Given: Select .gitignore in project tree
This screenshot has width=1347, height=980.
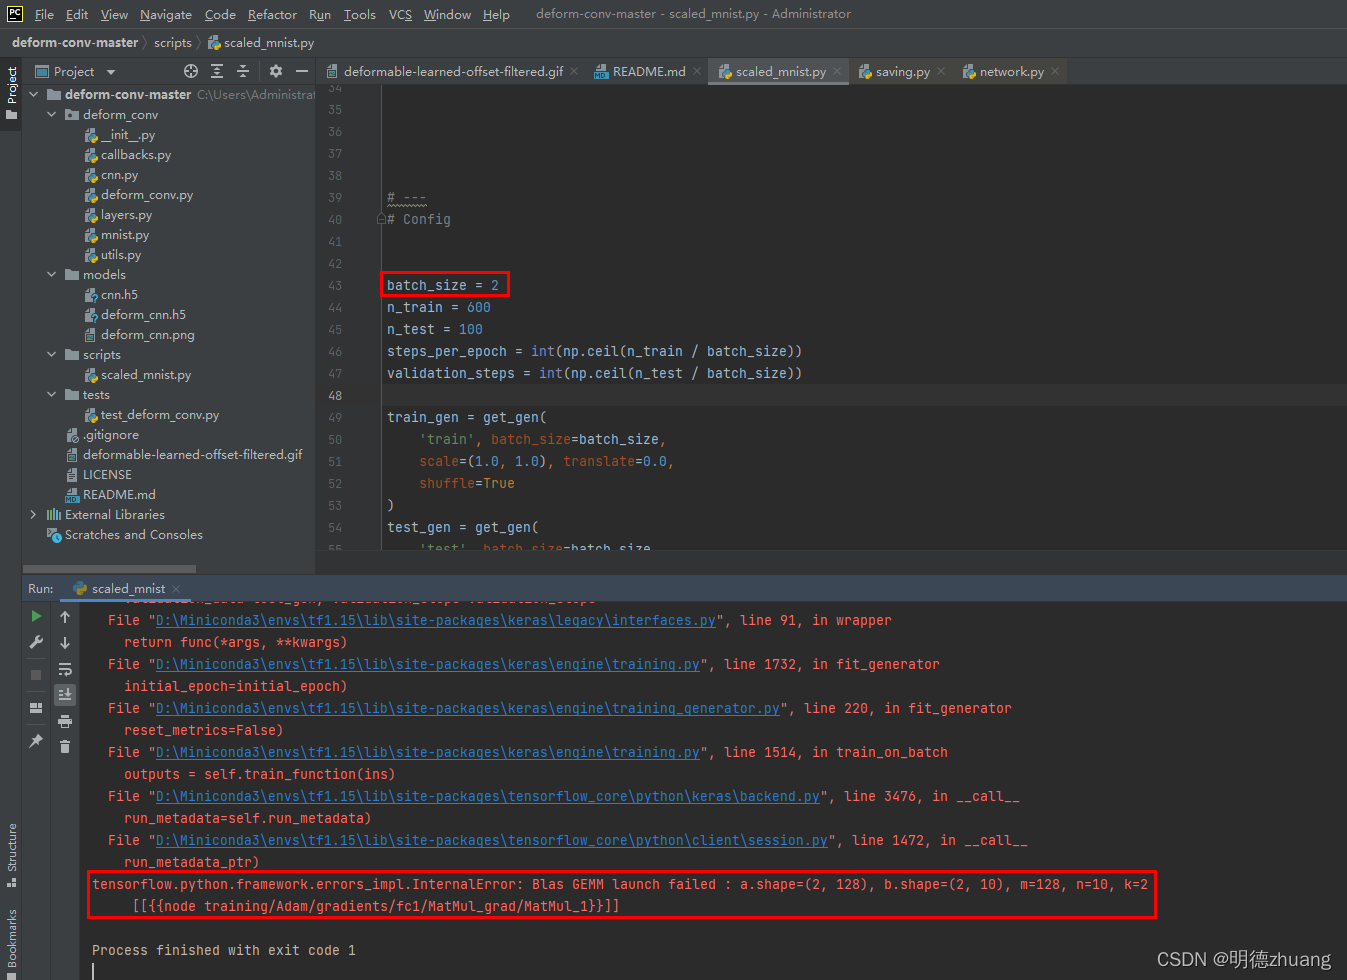Looking at the screenshot, I should click(111, 434).
